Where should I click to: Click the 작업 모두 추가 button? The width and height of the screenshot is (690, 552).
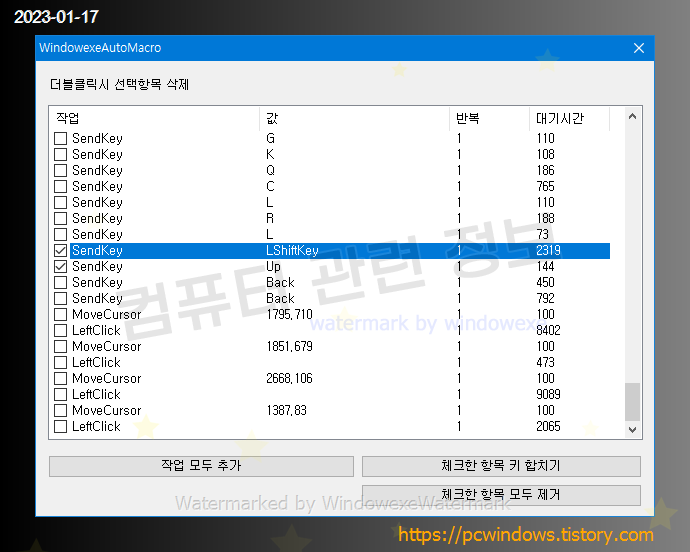[x=201, y=466]
